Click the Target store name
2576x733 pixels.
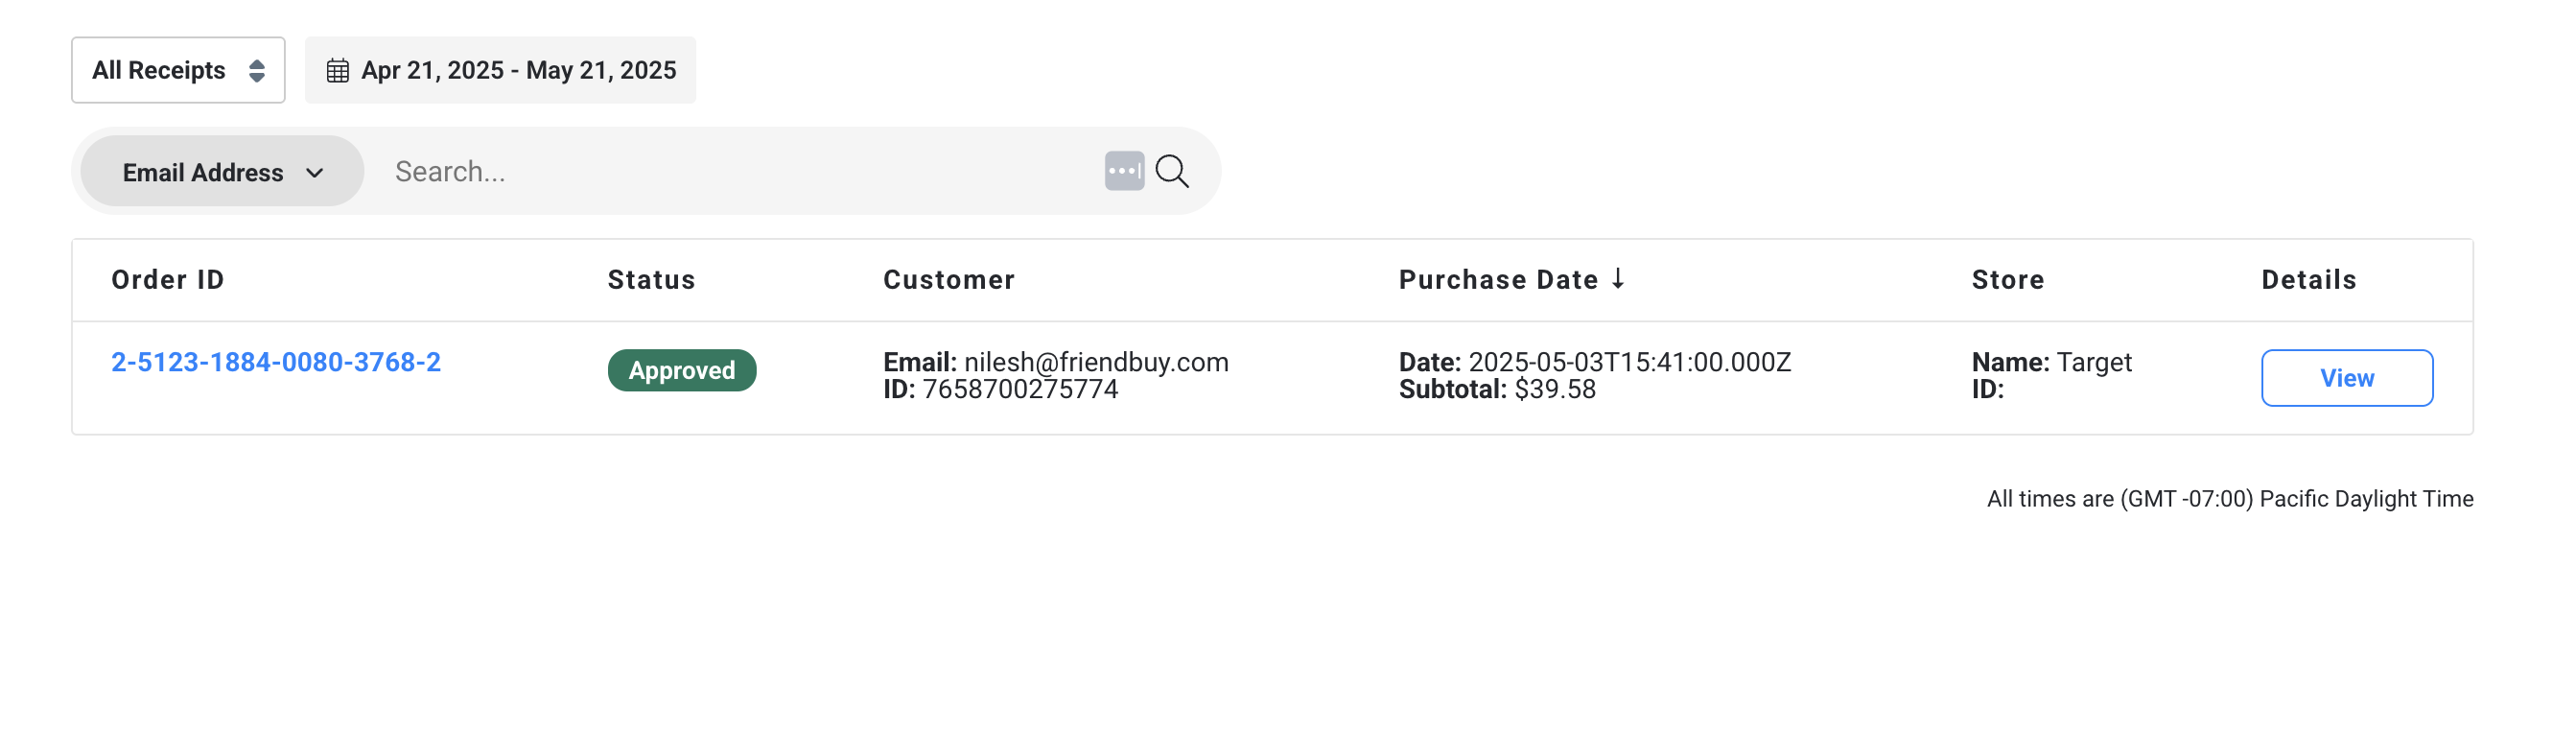coord(2094,362)
